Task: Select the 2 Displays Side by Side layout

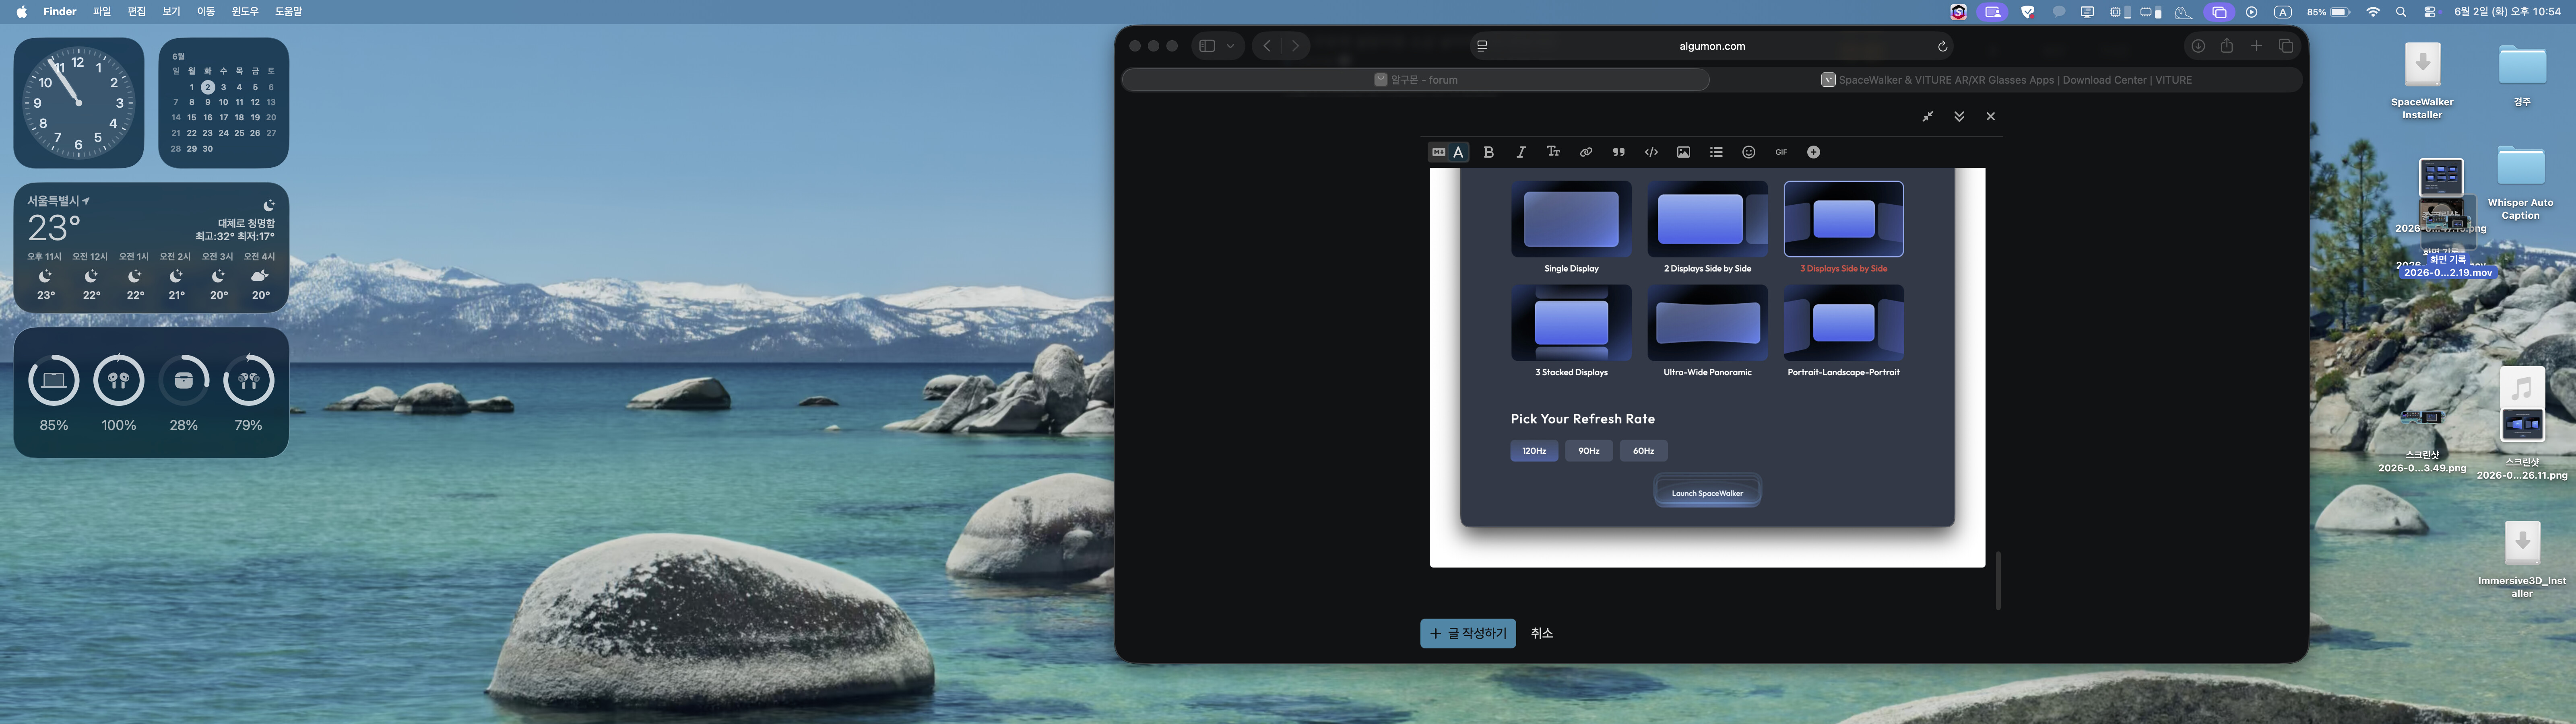Action: (x=1707, y=219)
